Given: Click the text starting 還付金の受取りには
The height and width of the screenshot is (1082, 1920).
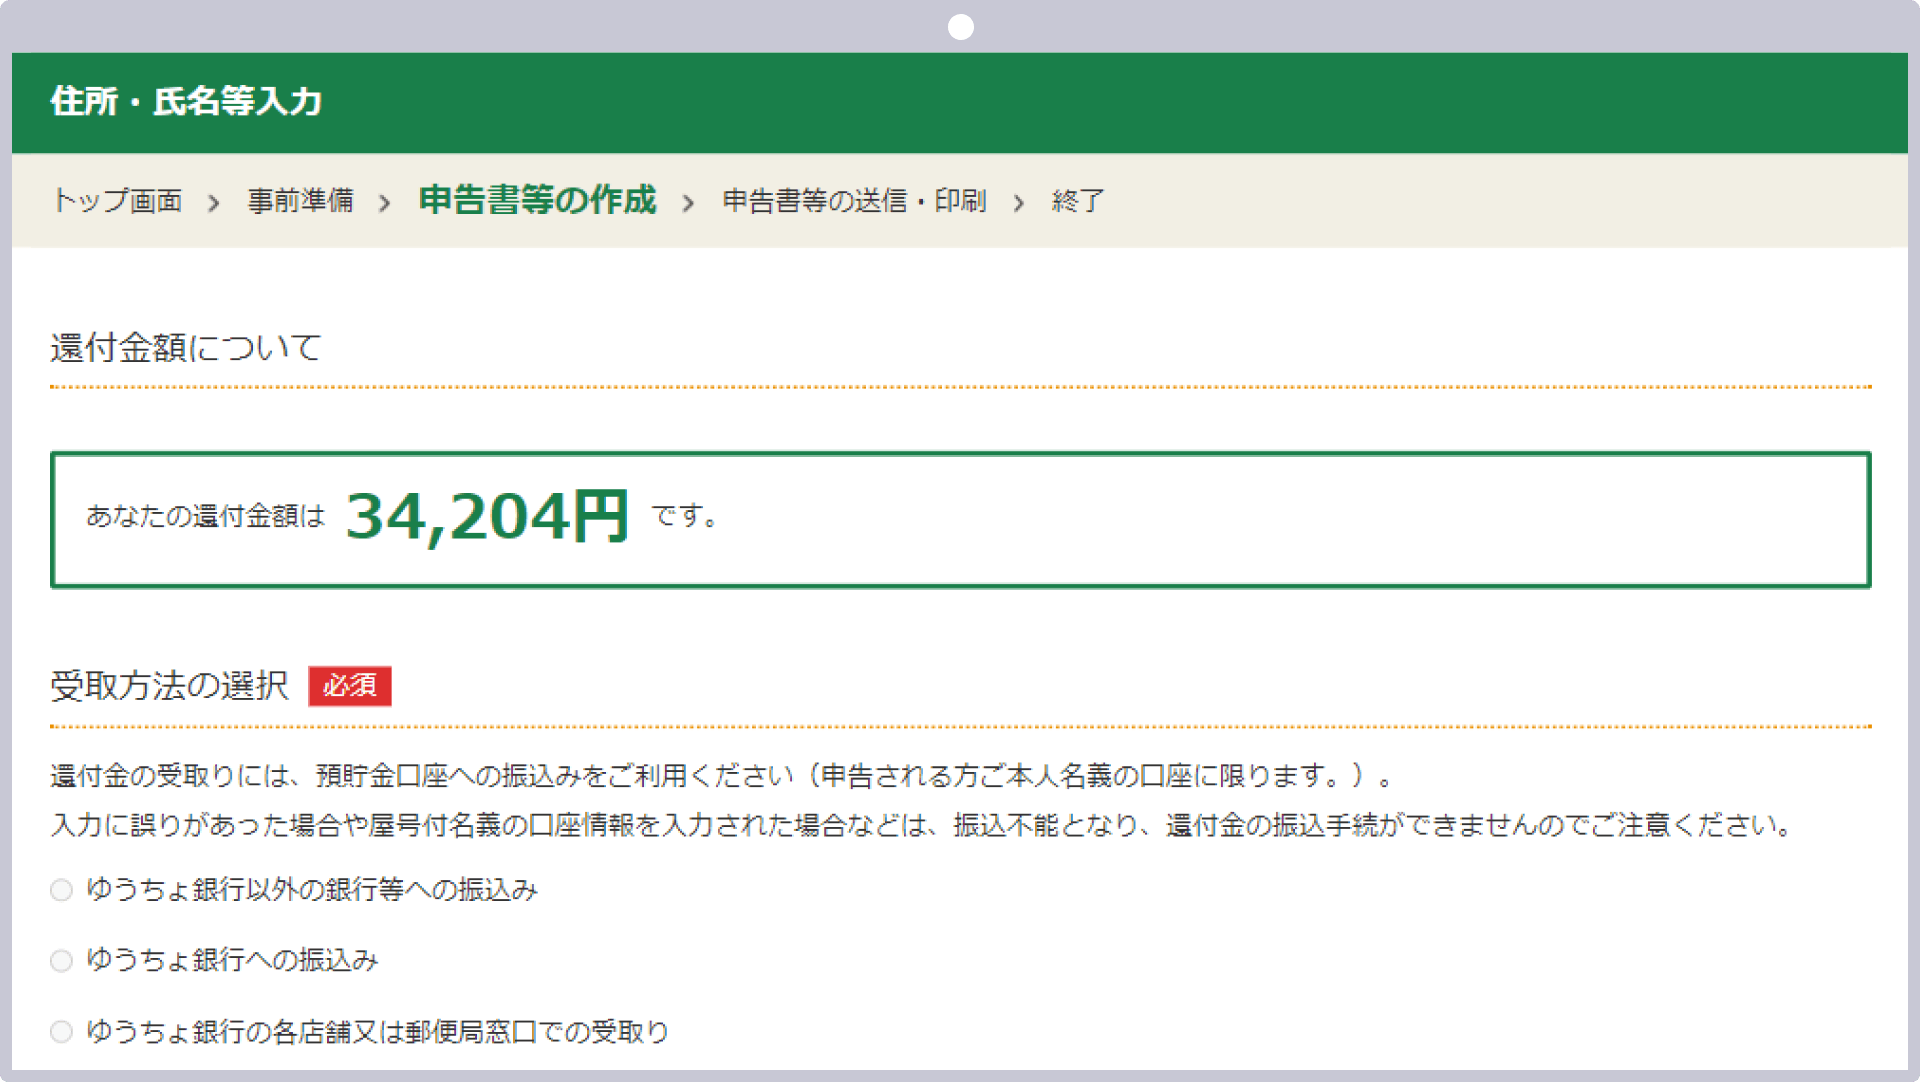Looking at the screenshot, I should click(721, 776).
